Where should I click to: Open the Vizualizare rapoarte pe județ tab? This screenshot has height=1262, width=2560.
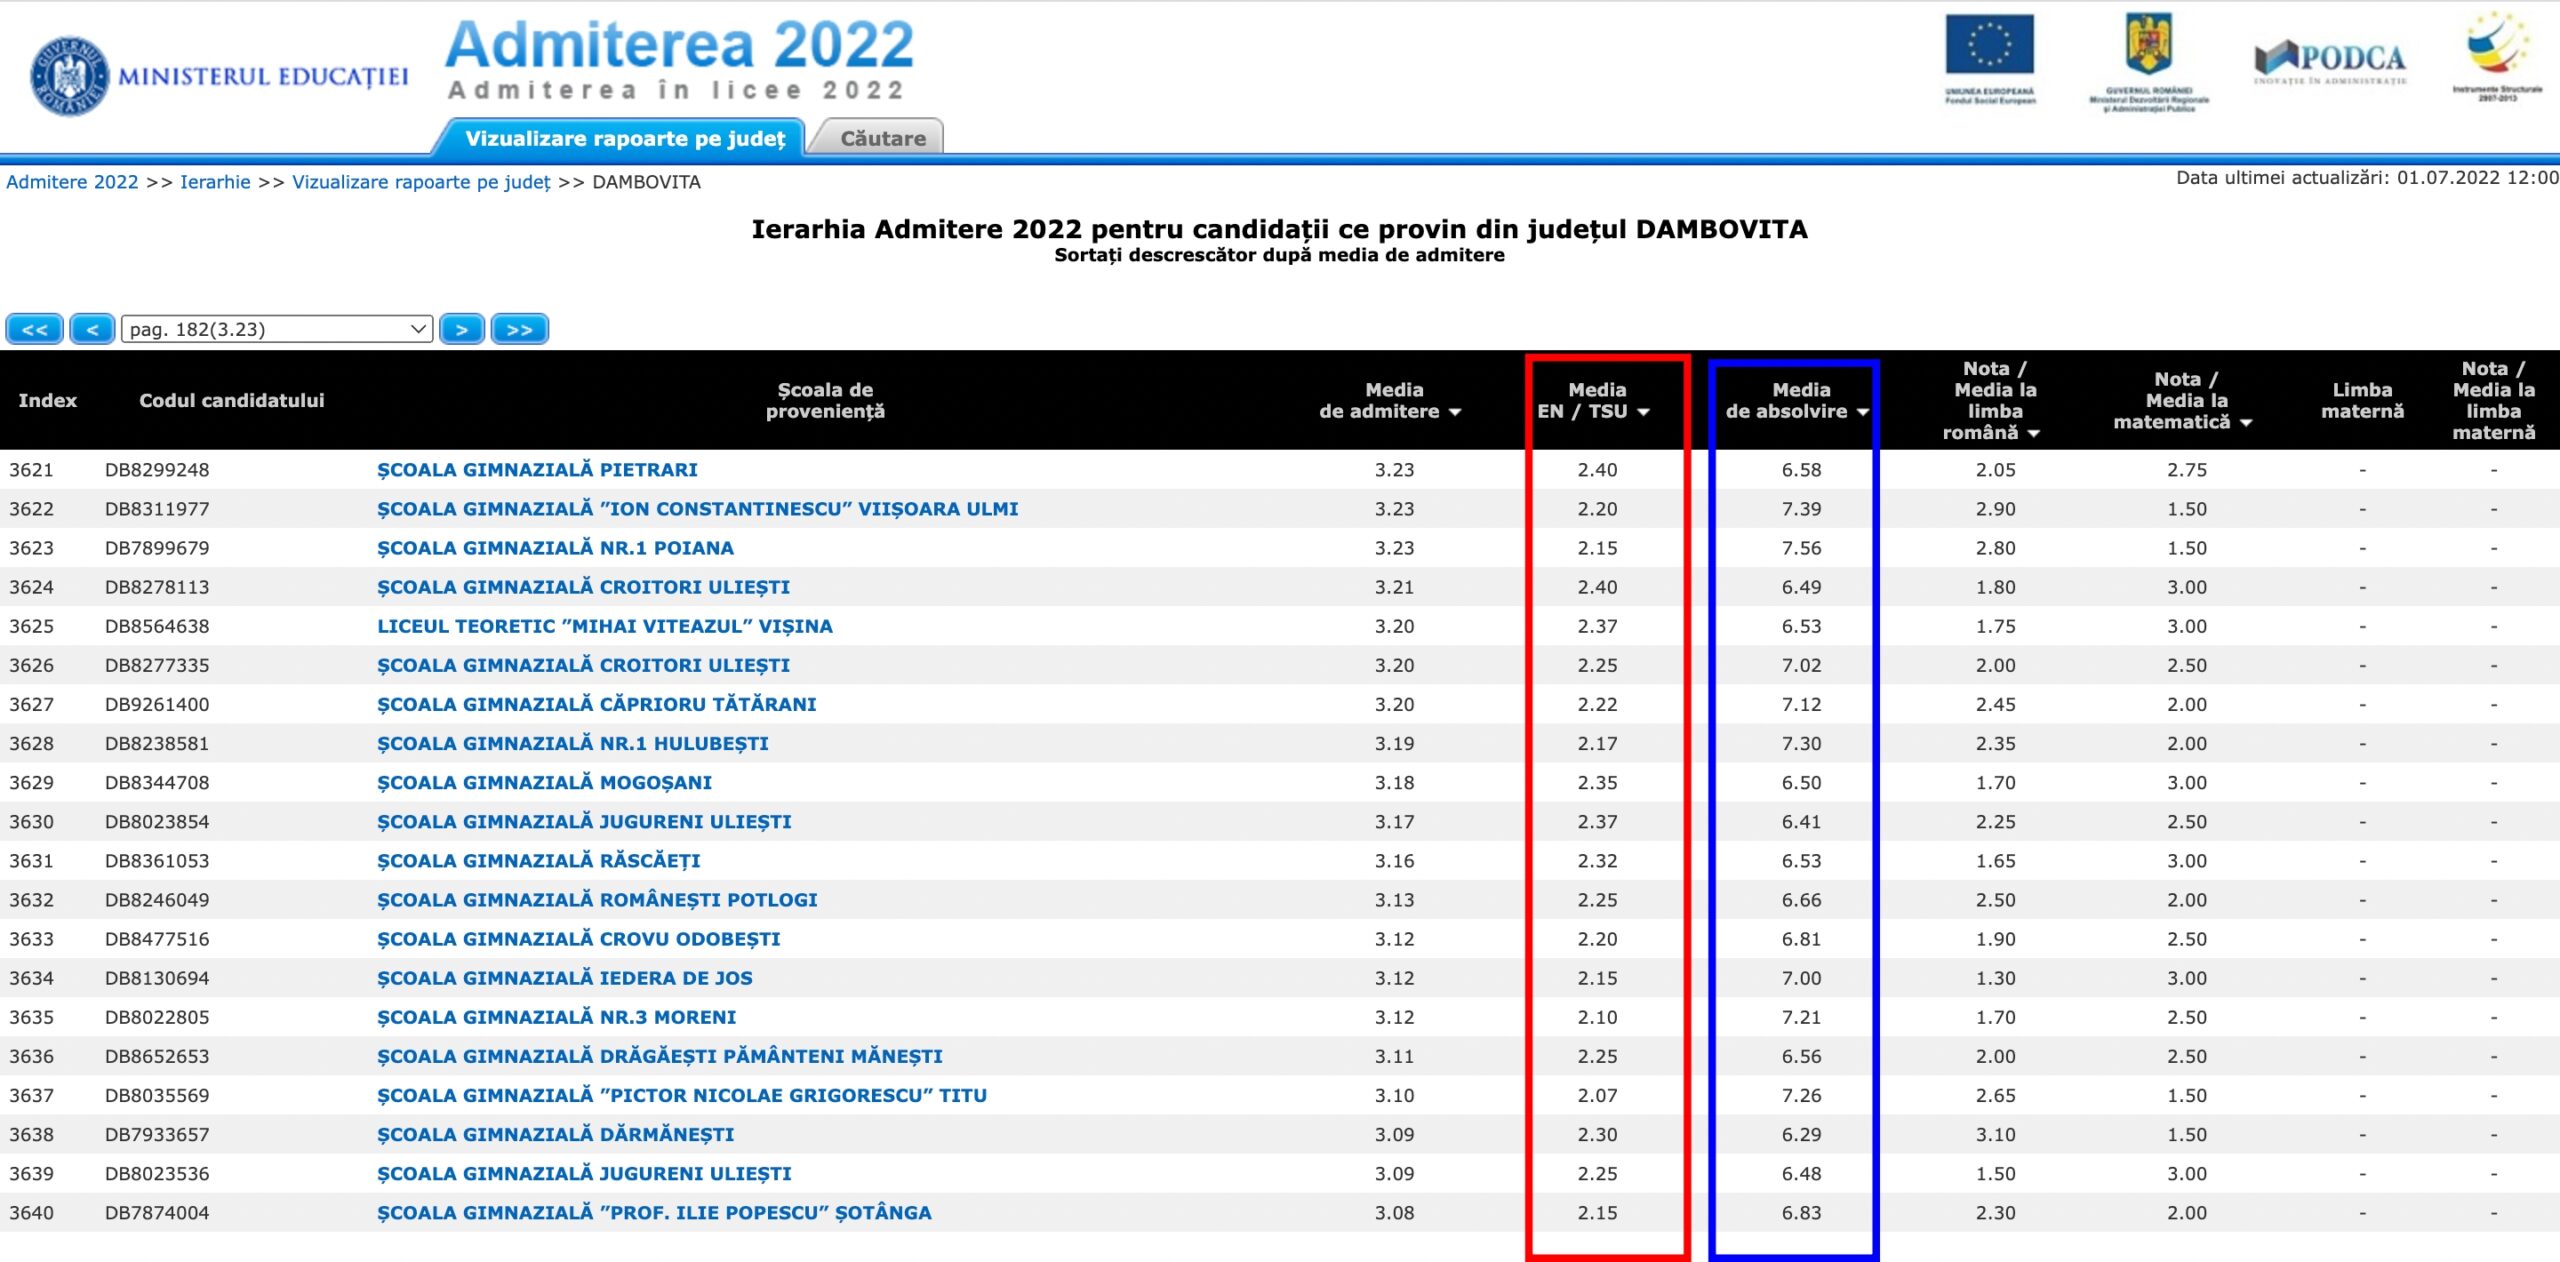pyautogui.click(x=624, y=138)
